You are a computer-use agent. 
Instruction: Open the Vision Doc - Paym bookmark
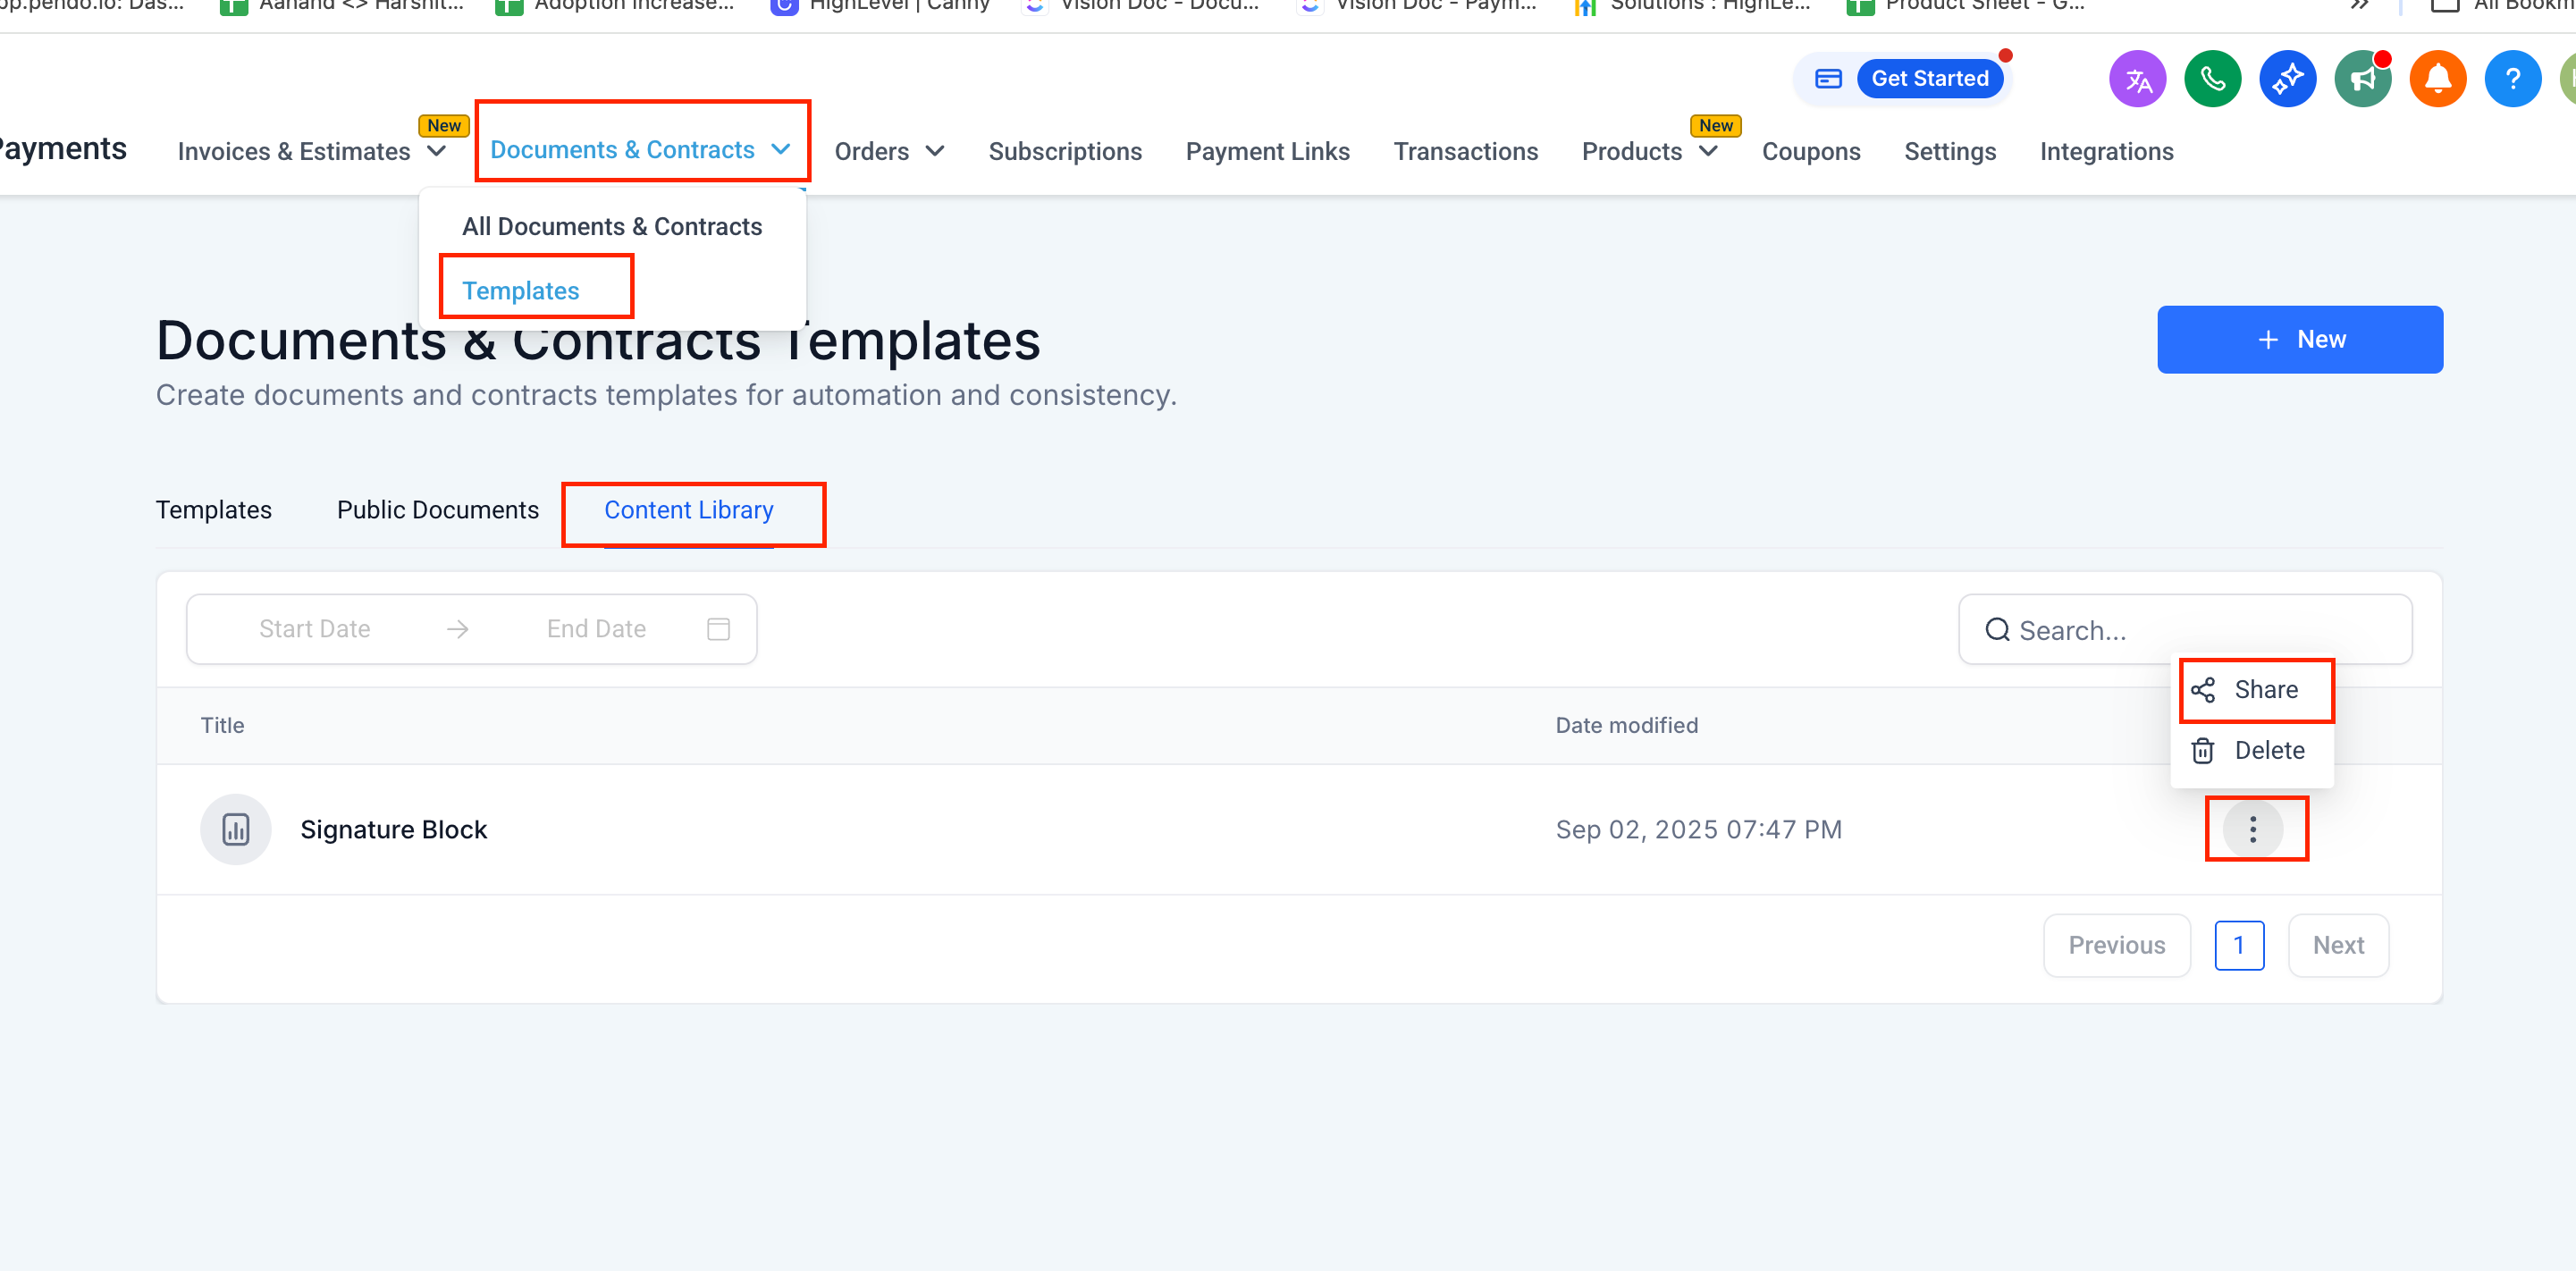pyautogui.click(x=1418, y=6)
